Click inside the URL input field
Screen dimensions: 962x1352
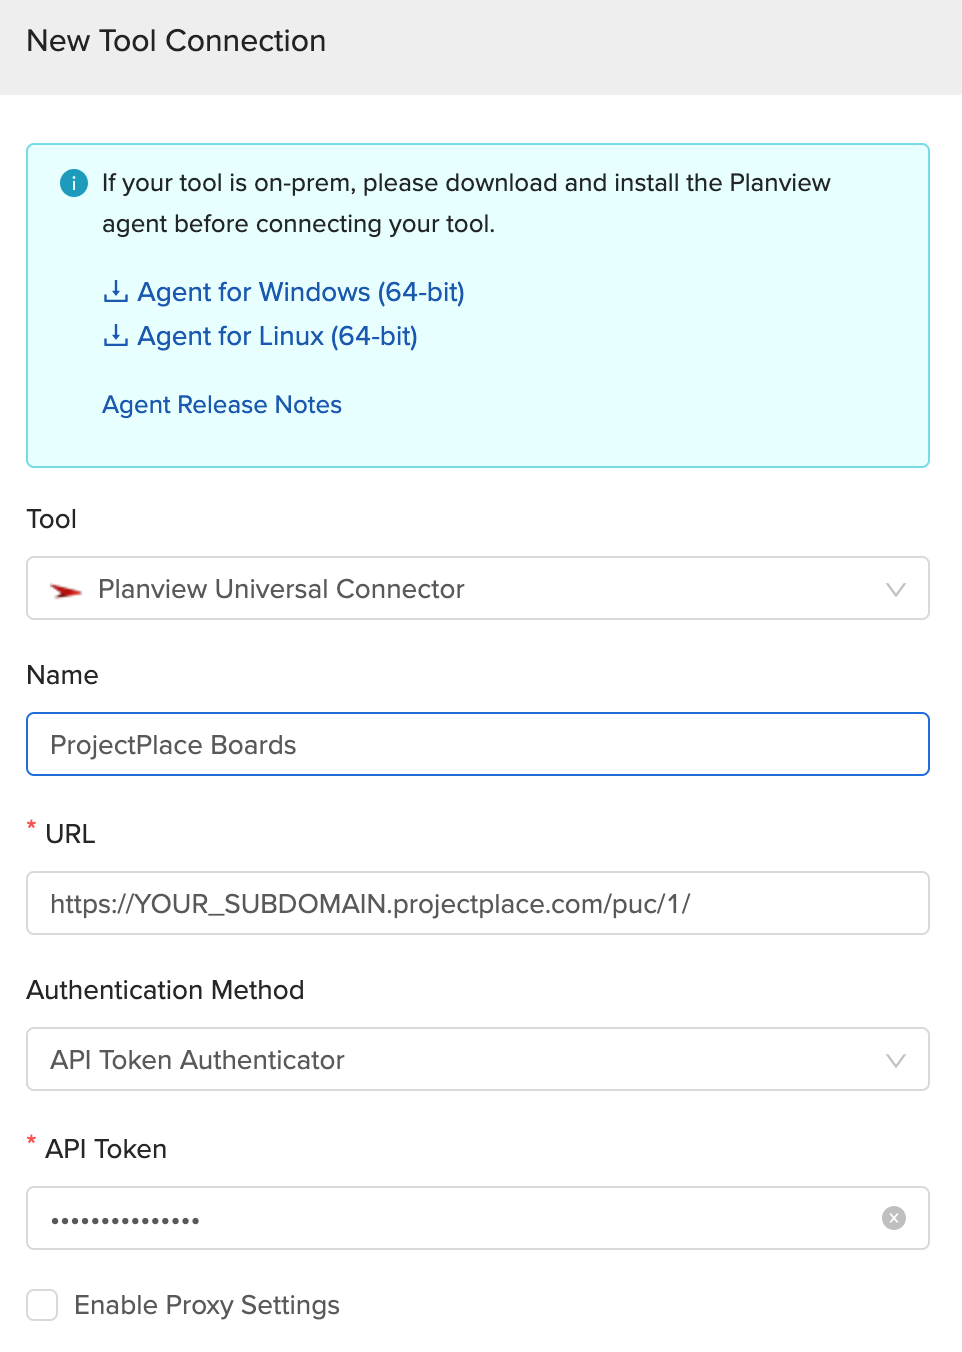point(478,903)
